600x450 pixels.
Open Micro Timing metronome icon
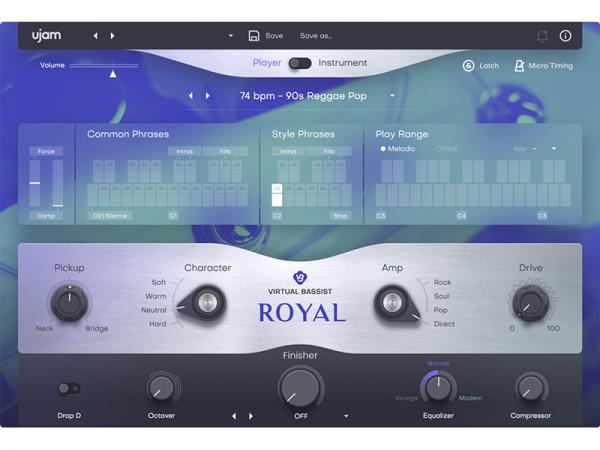point(519,66)
